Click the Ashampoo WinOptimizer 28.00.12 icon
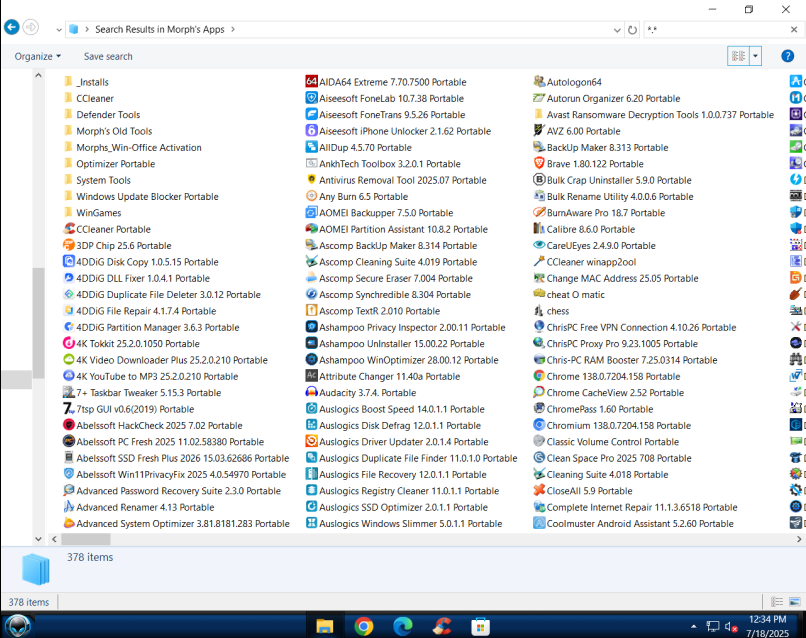 pos(311,359)
